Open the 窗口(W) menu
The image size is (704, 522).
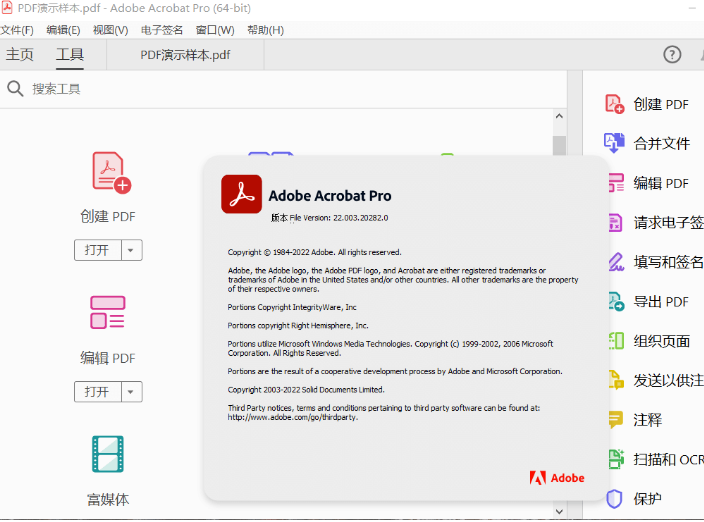click(x=215, y=30)
